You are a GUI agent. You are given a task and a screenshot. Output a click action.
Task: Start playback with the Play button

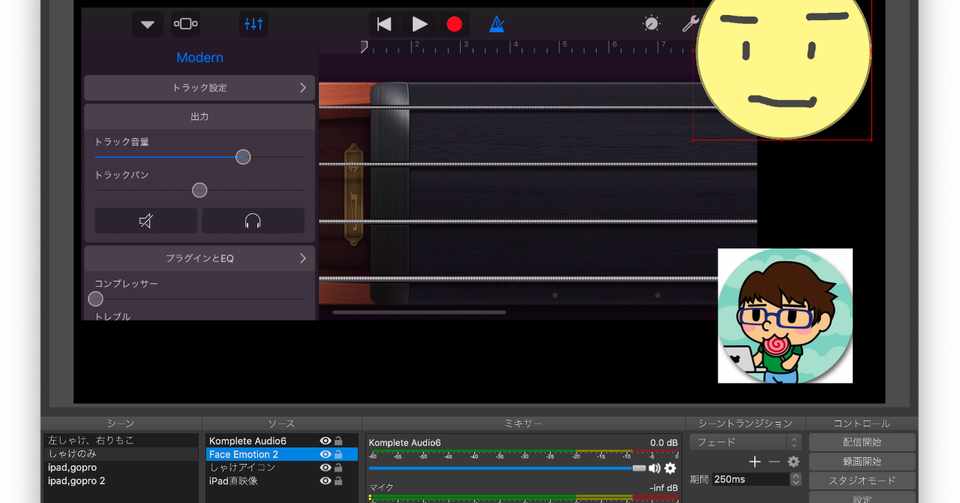(x=420, y=24)
